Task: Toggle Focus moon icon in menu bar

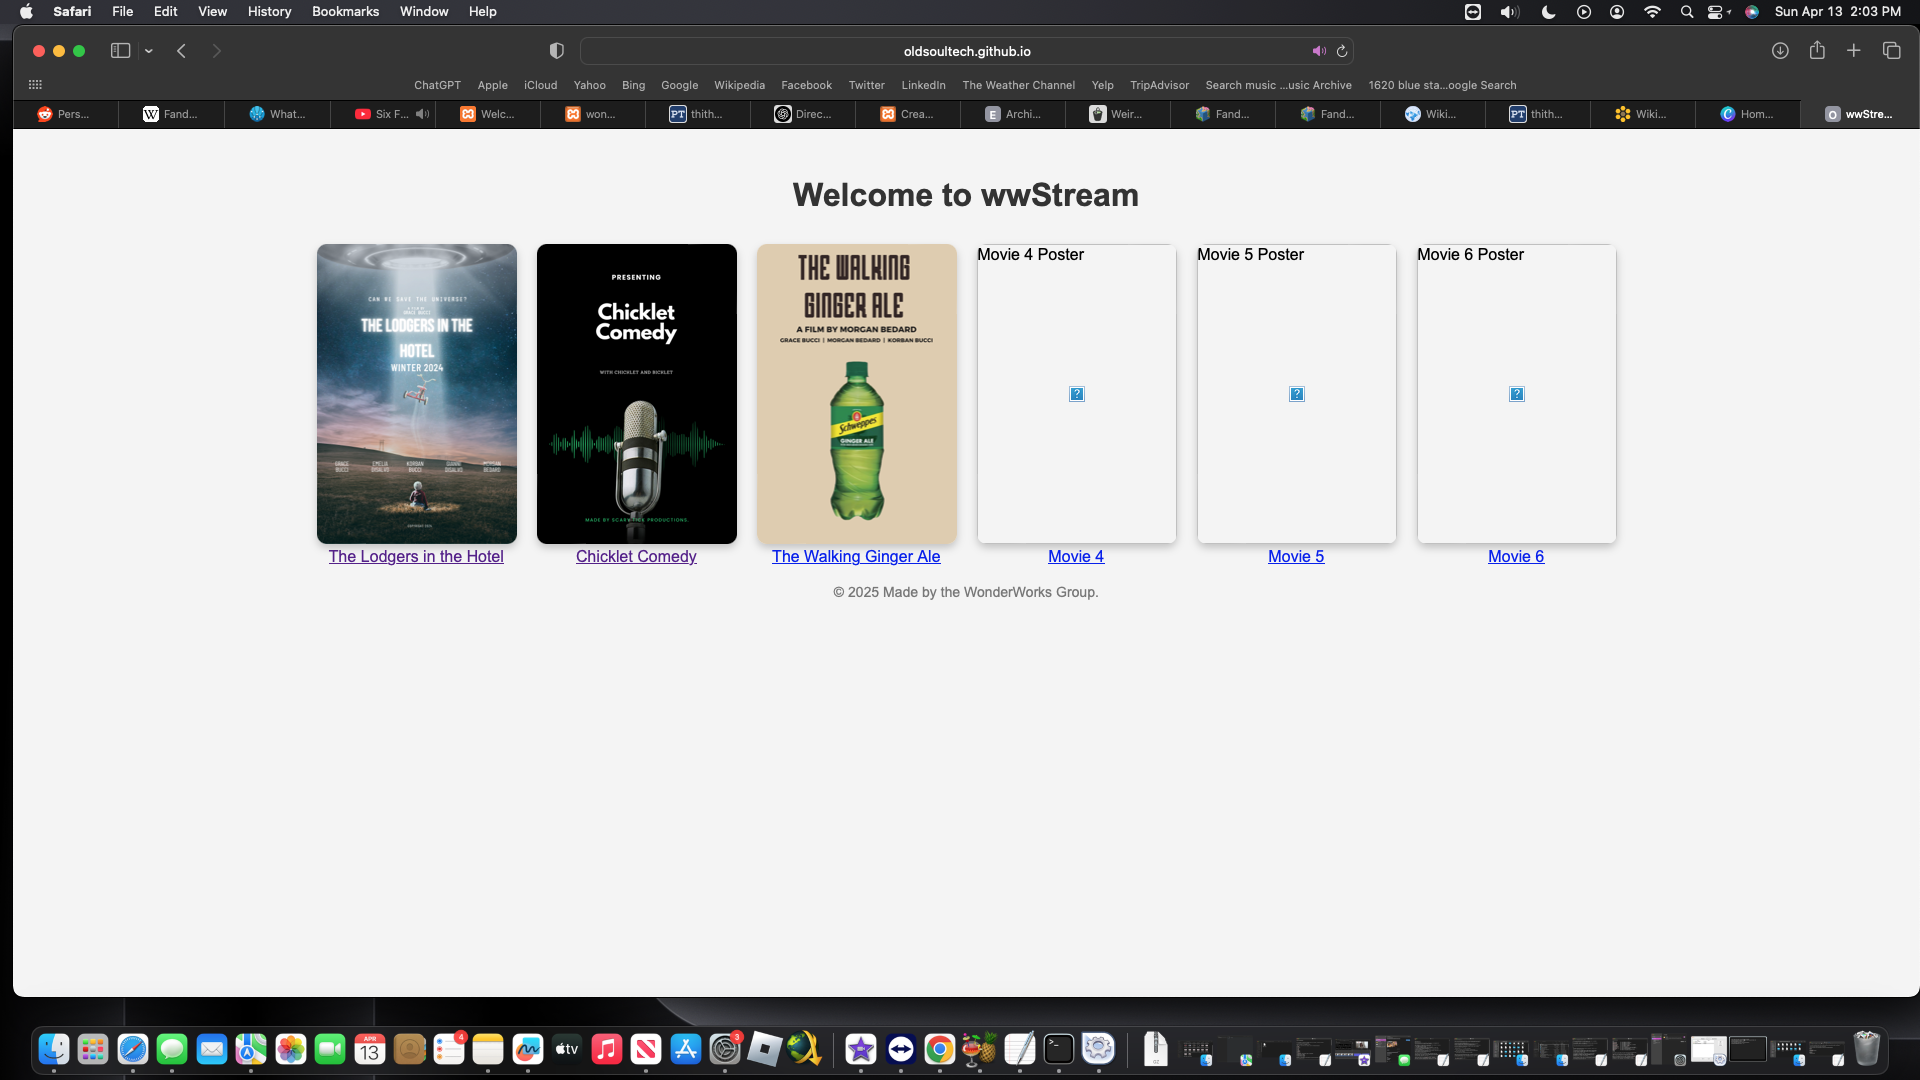Action: coord(1548,12)
